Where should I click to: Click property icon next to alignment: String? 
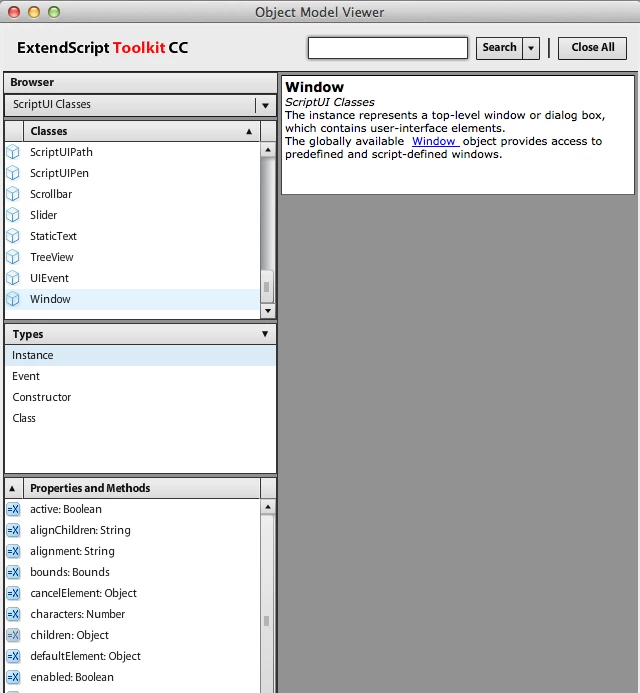13,551
